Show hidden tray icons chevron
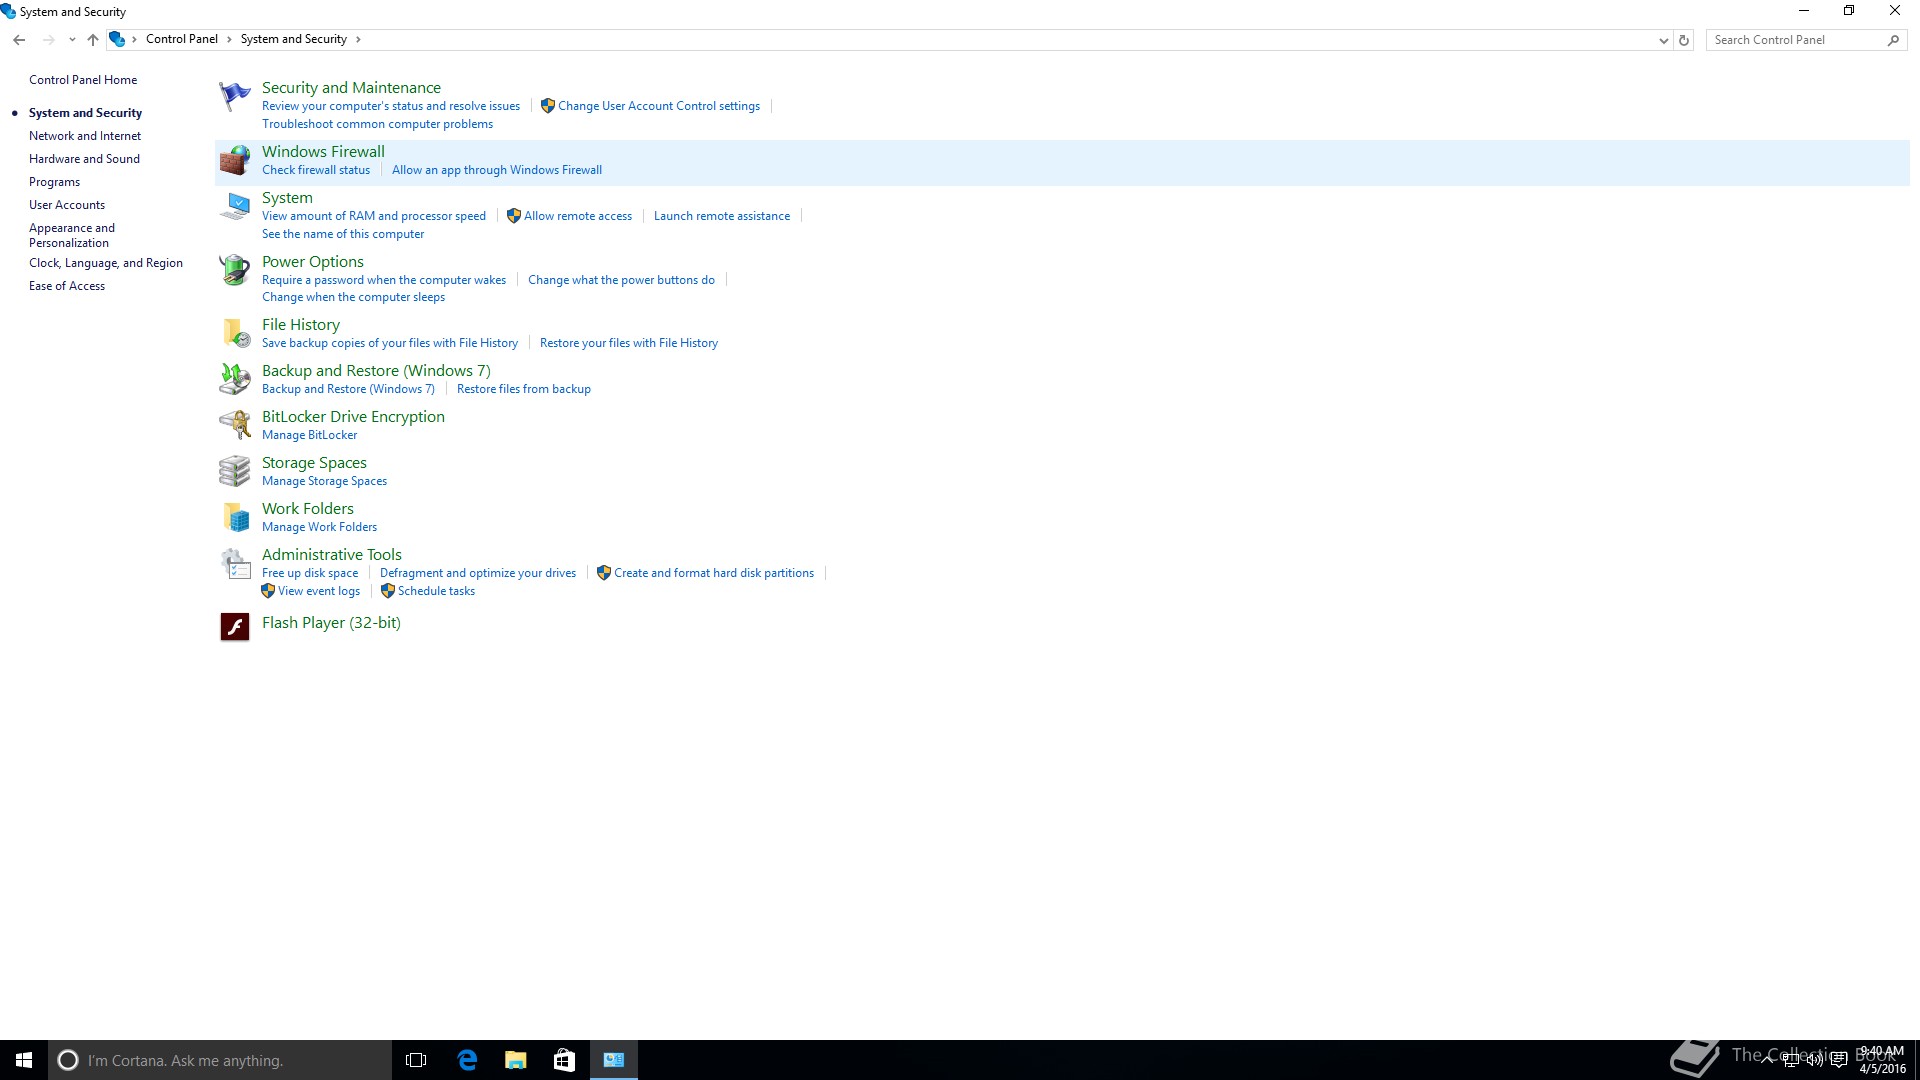The height and width of the screenshot is (1080, 1920). pyautogui.click(x=1768, y=1061)
